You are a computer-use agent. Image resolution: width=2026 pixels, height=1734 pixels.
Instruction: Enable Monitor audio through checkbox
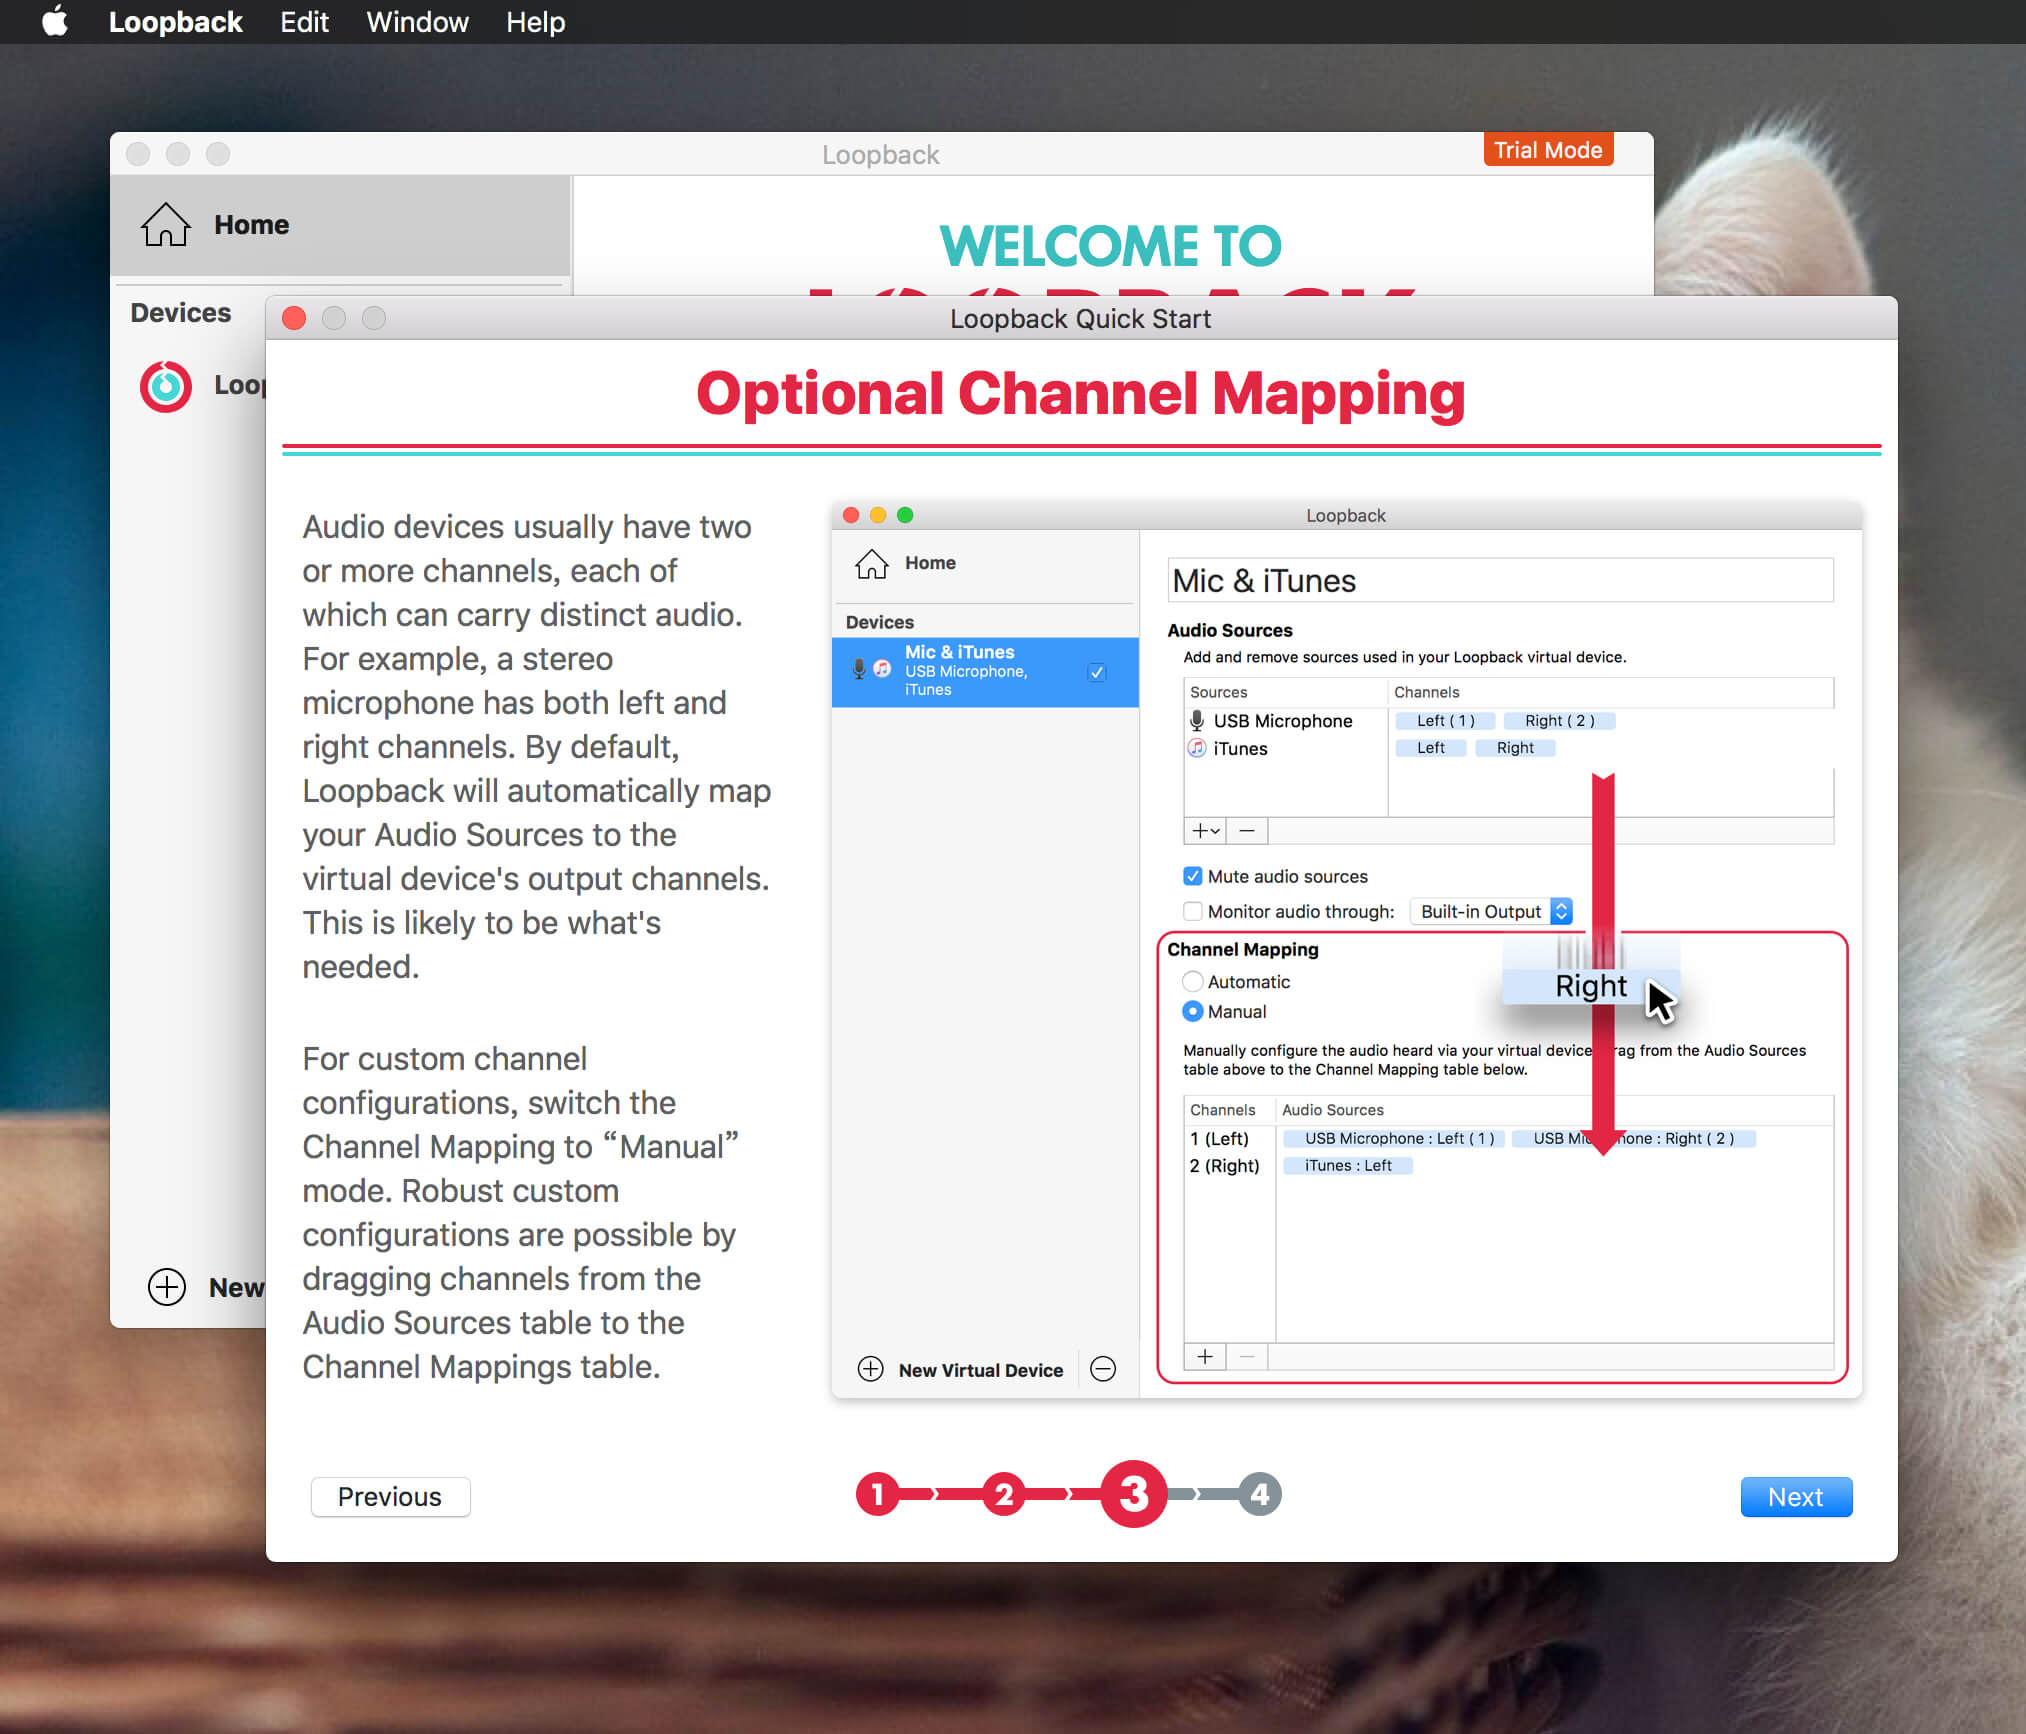pyautogui.click(x=1192, y=911)
